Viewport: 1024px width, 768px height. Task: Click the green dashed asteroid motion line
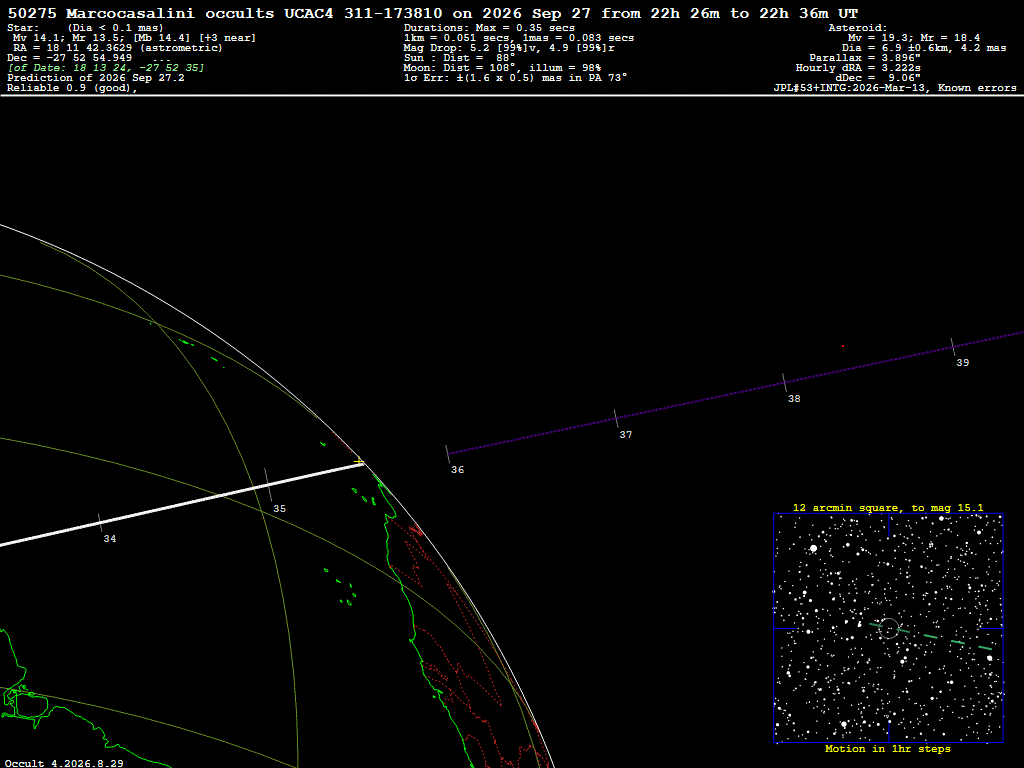pyautogui.click(x=931, y=637)
